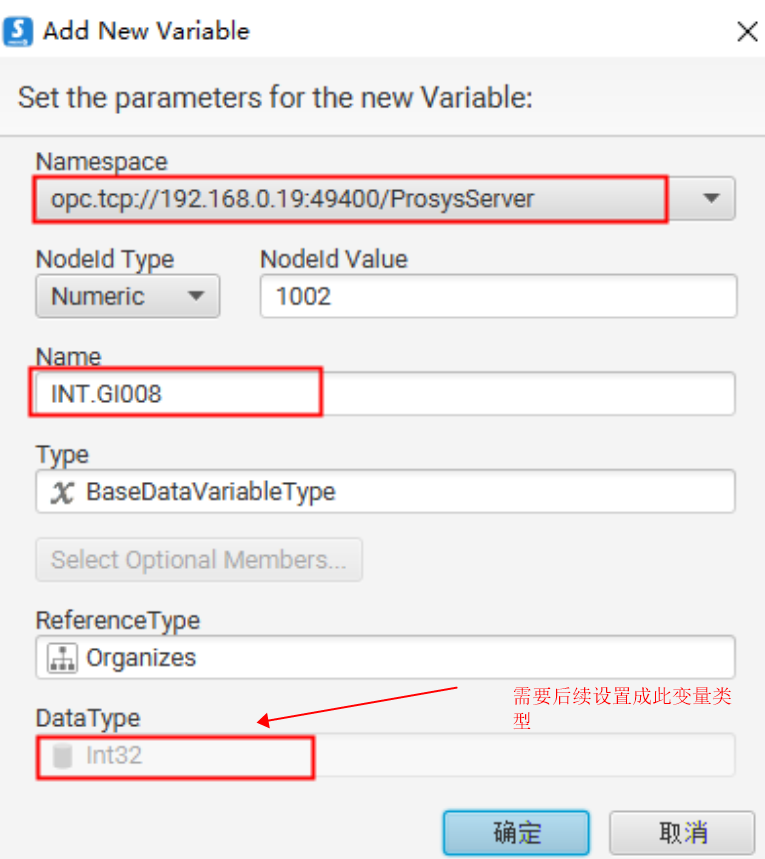Close the Add New Variable dialog
Image resolution: width=765 pixels, height=859 pixels.
click(746, 31)
